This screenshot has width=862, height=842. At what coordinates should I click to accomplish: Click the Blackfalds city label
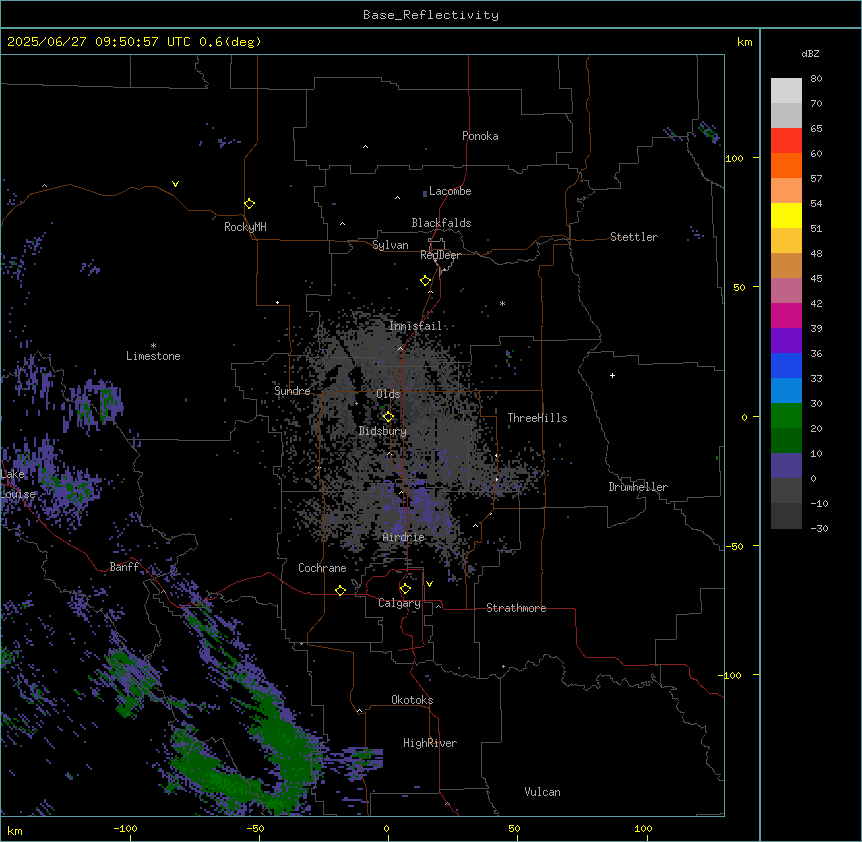(441, 223)
